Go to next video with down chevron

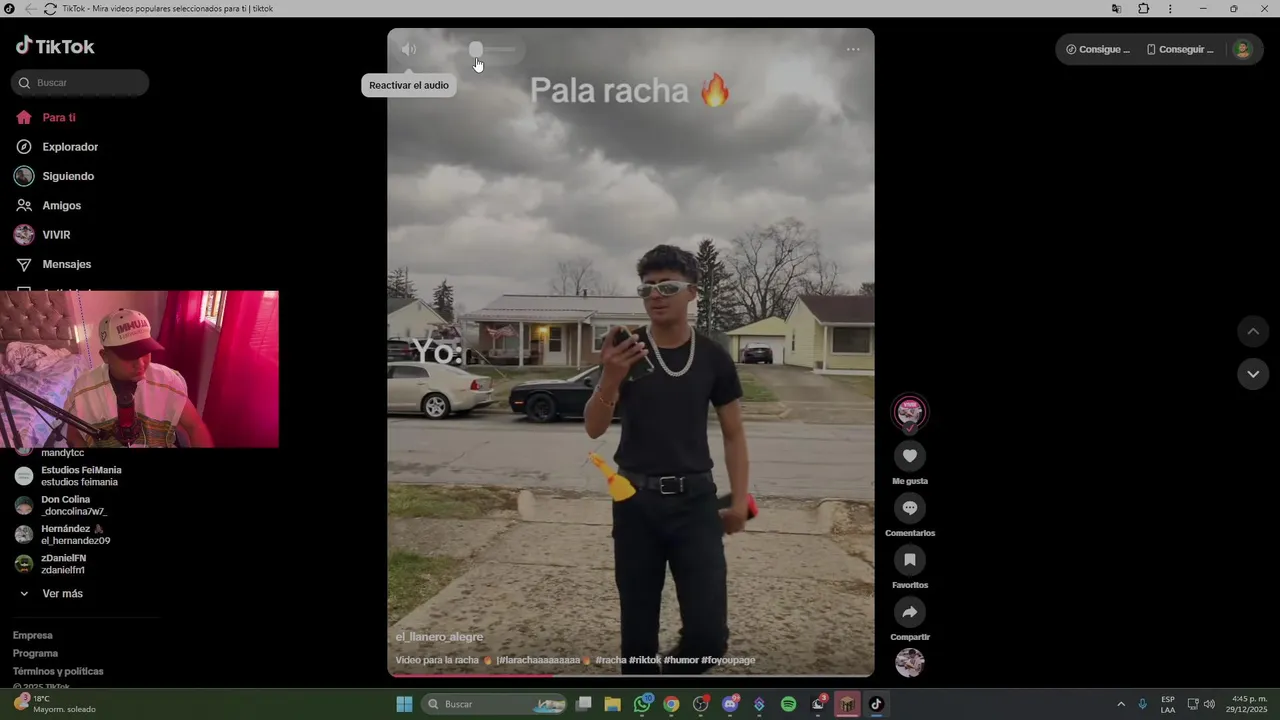pos(1253,374)
